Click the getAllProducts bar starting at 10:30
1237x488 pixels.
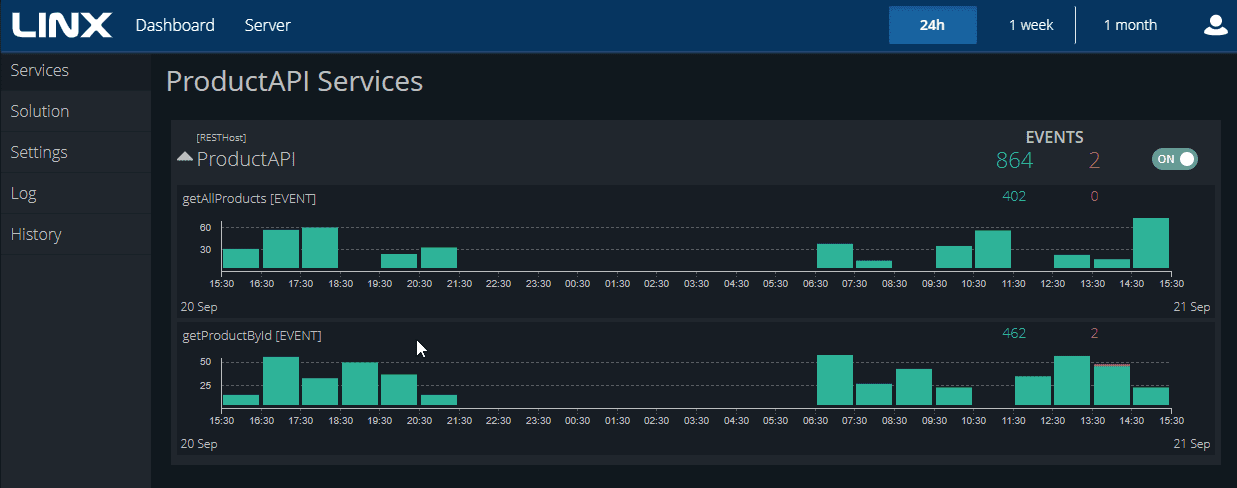[x=993, y=249]
